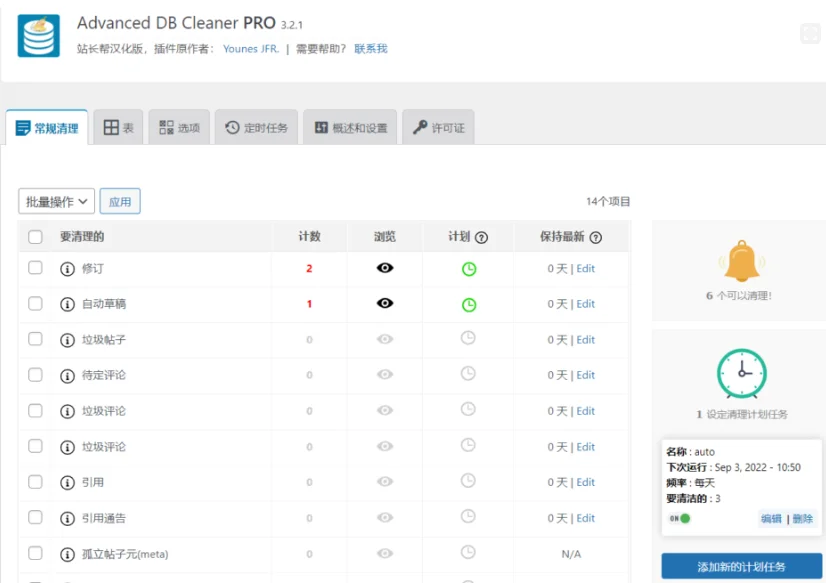This screenshot has width=826, height=583.
Task: Open the 概述和设置 tab
Action: pos(350,127)
